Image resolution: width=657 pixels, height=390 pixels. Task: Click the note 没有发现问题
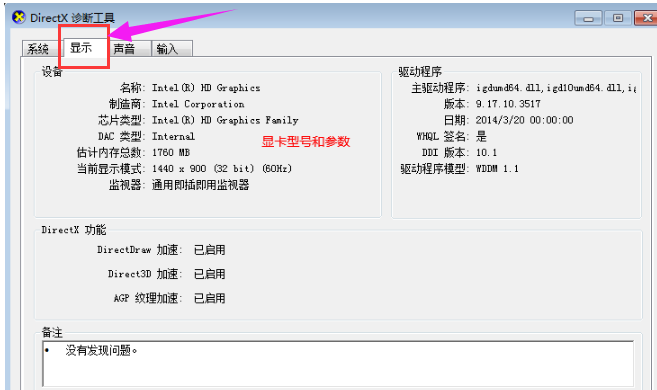(x=101, y=350)
